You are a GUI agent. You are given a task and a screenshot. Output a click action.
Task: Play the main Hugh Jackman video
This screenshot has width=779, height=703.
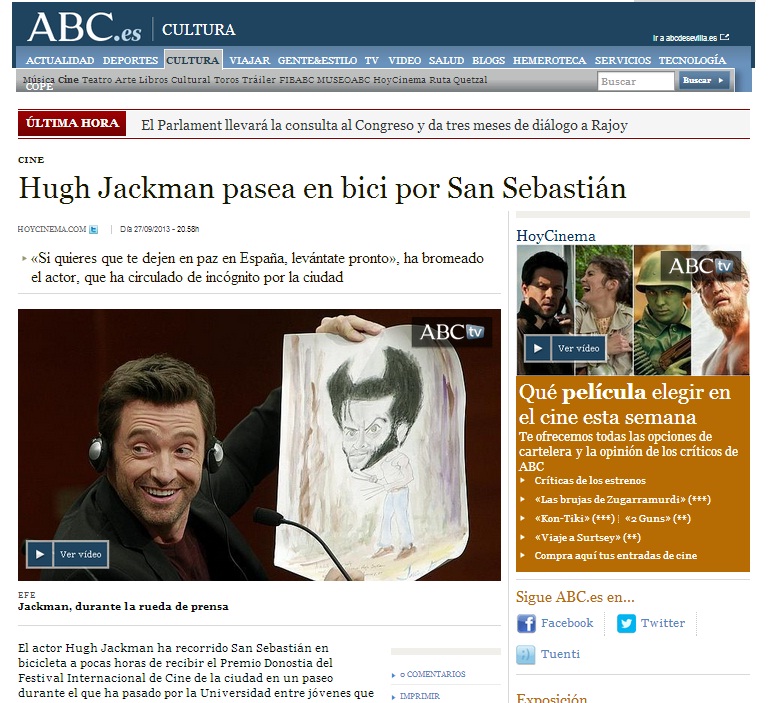pyautogui.click(x=67, y=554)
